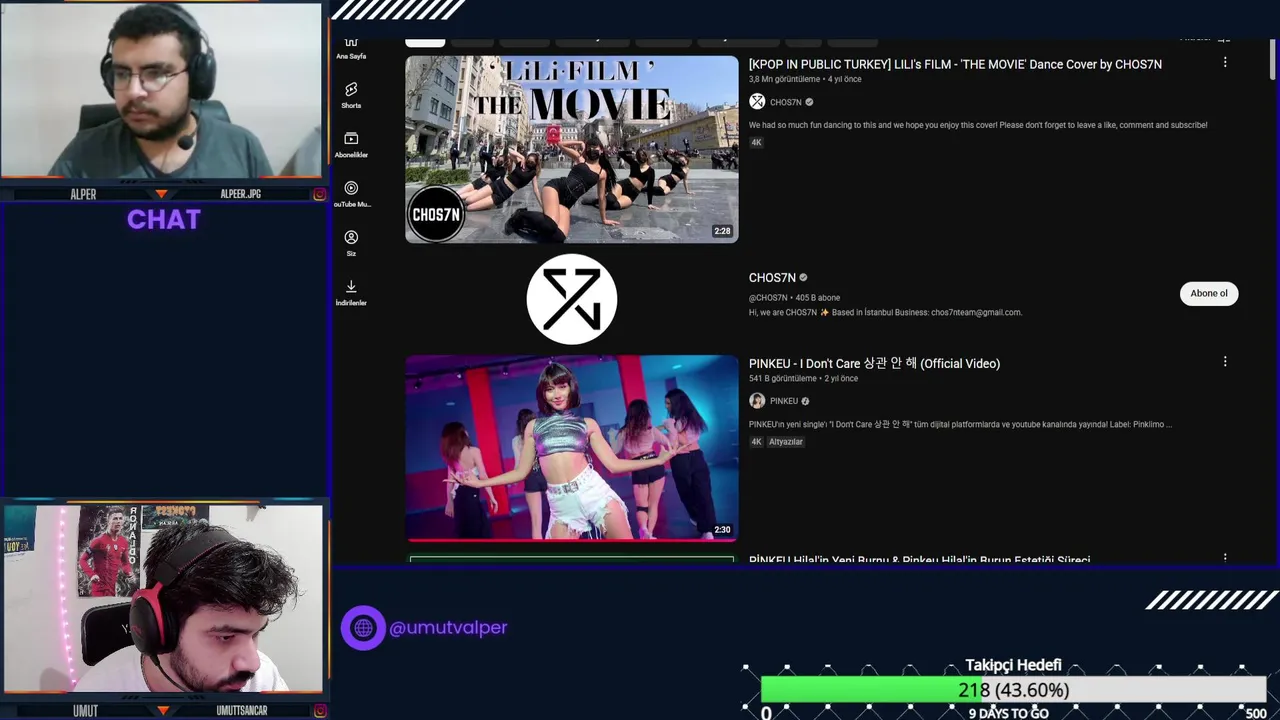Click small CHOS7N avatar under LILI's FILM title
Image resolution: width=1280 pixels, height=720 pixels.
pyautogui.click(x=757, y=102)
